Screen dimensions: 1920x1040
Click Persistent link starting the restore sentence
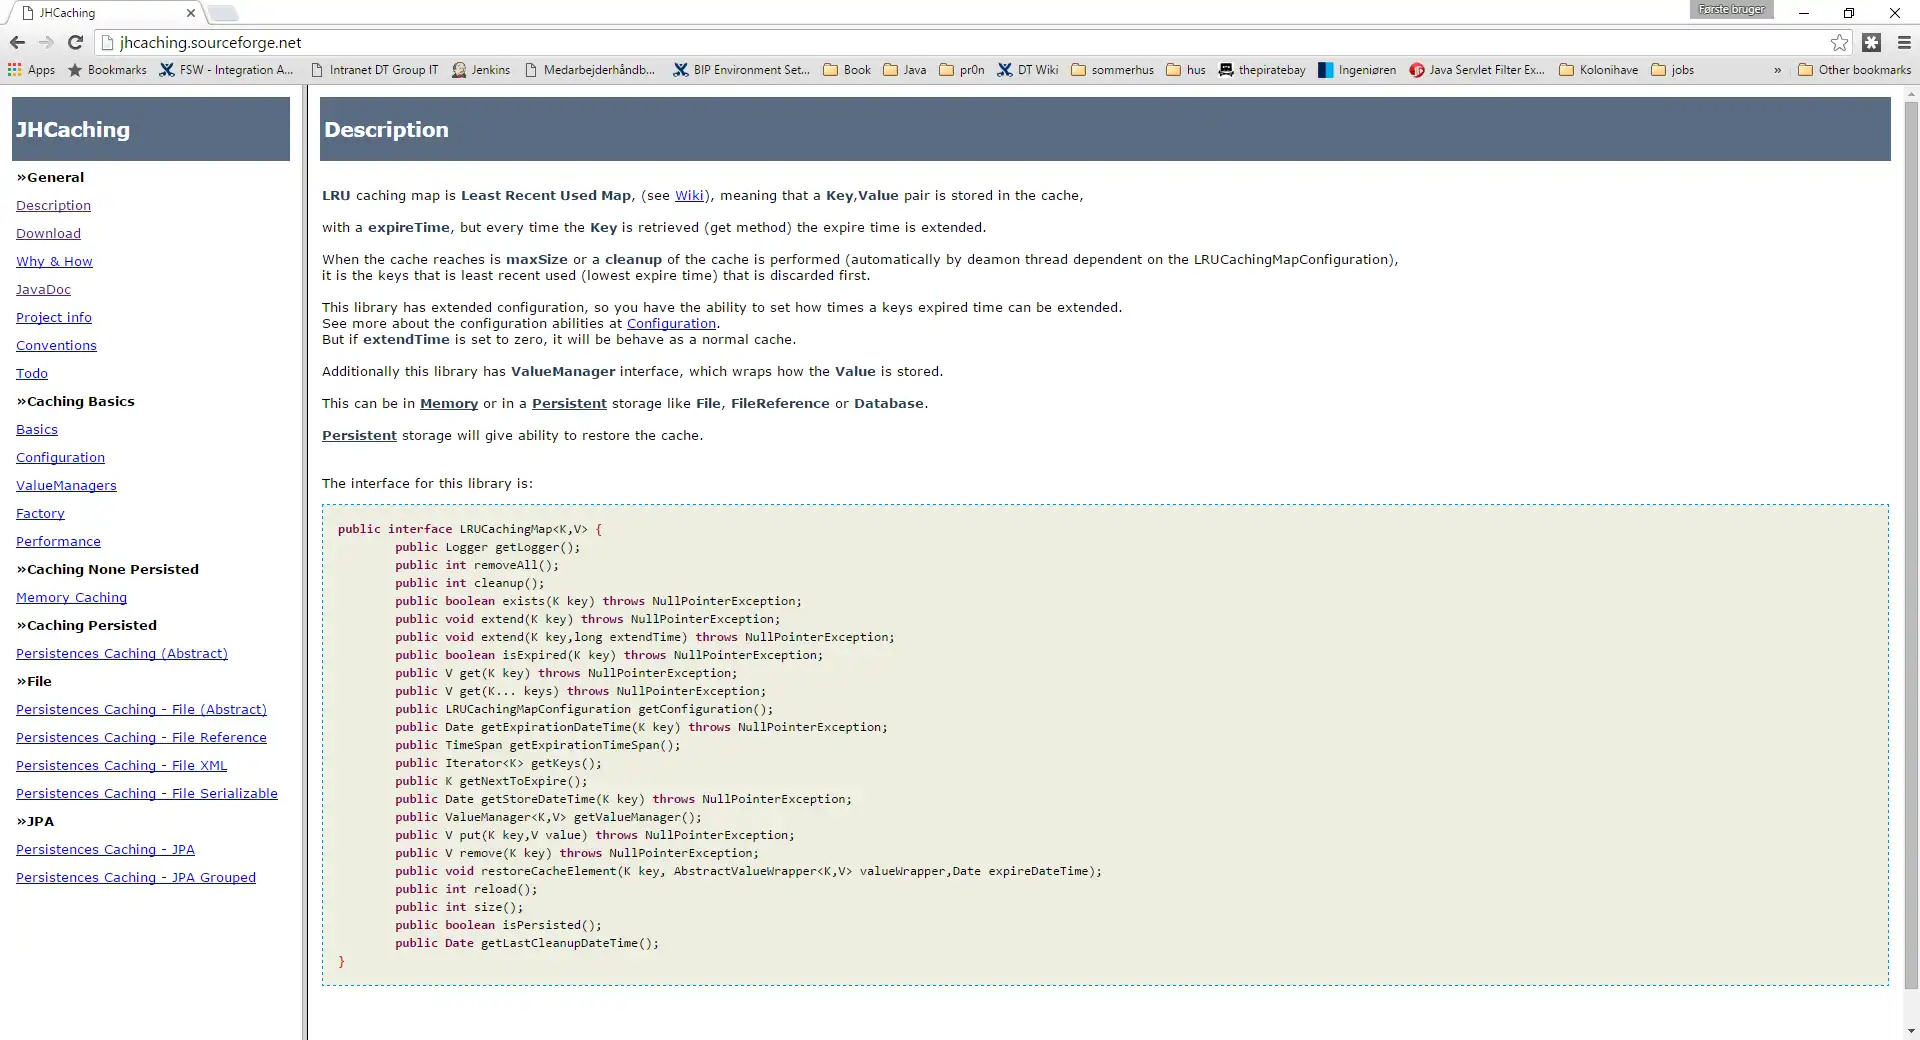[x=359, y=435]
